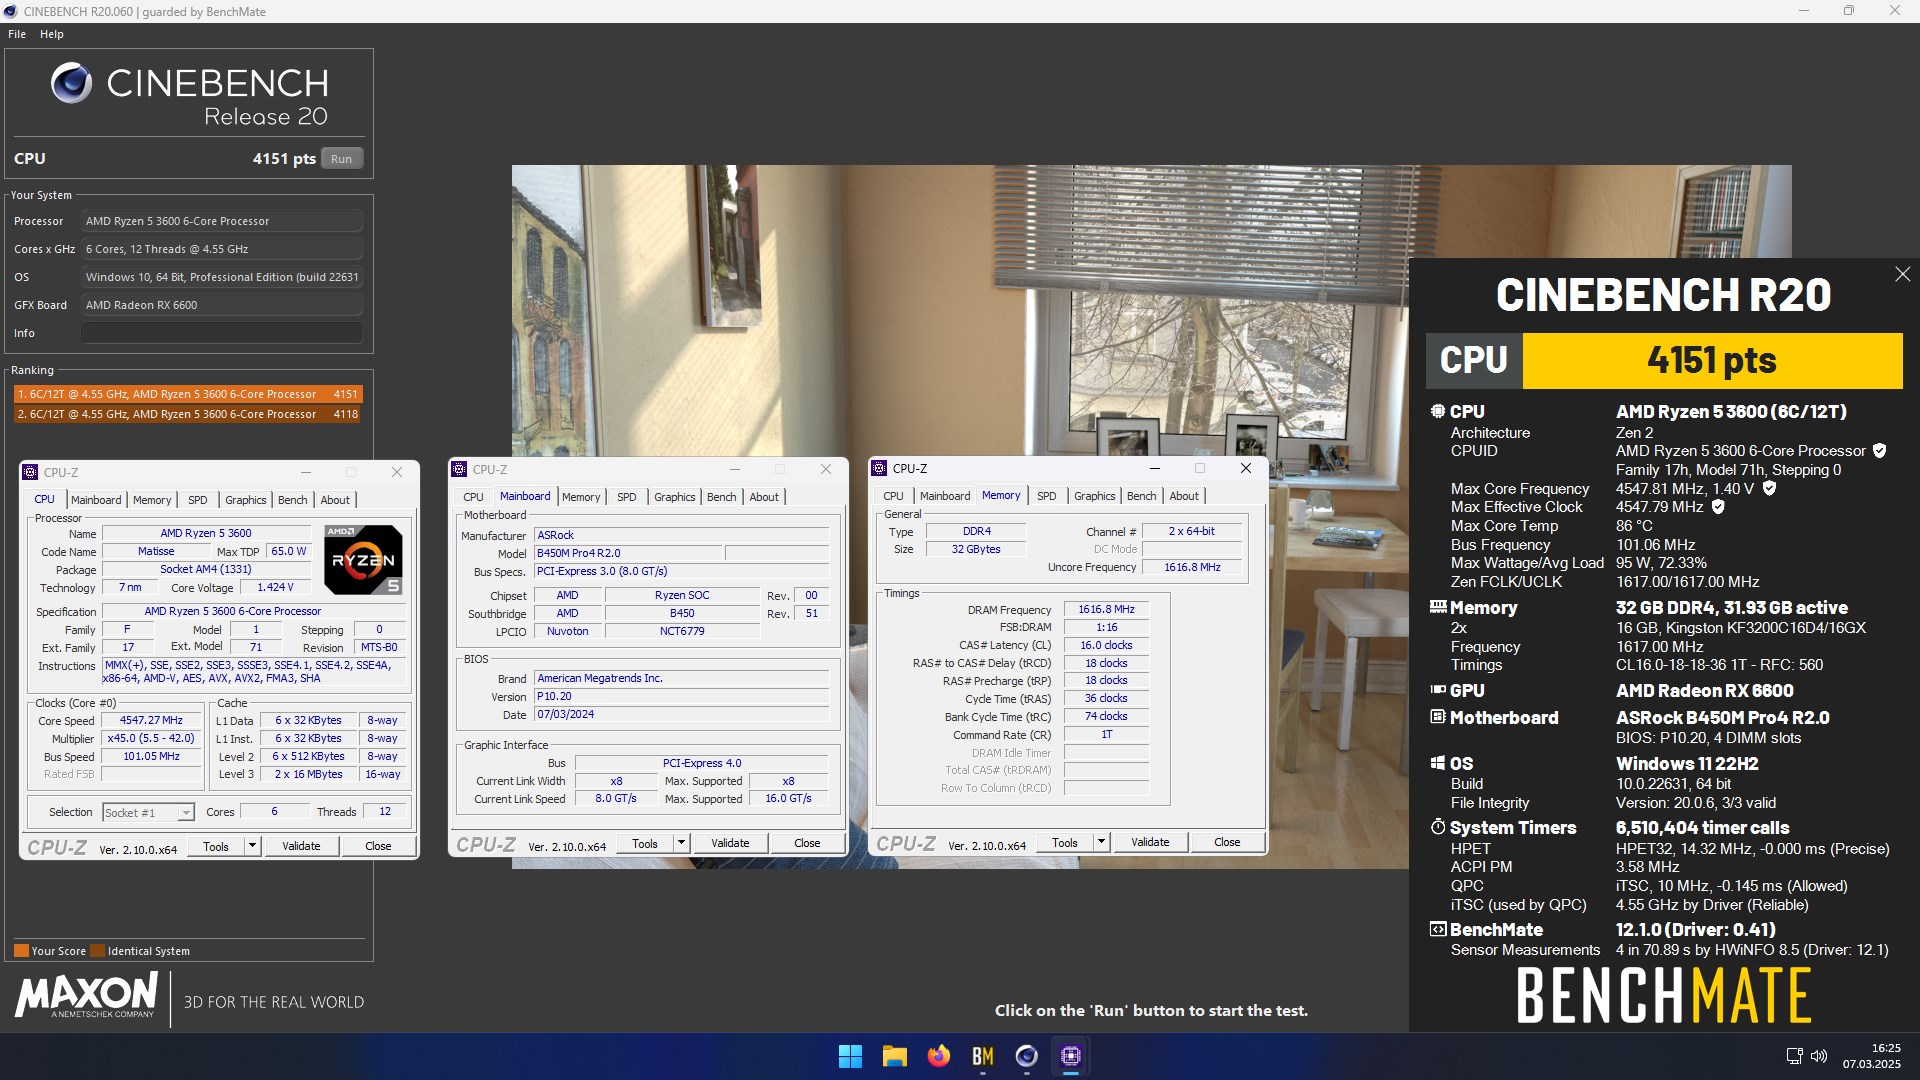Click CPU-Z icon in Mainboard window title bar
The image size is (1920, 1080).
(459, 469)
